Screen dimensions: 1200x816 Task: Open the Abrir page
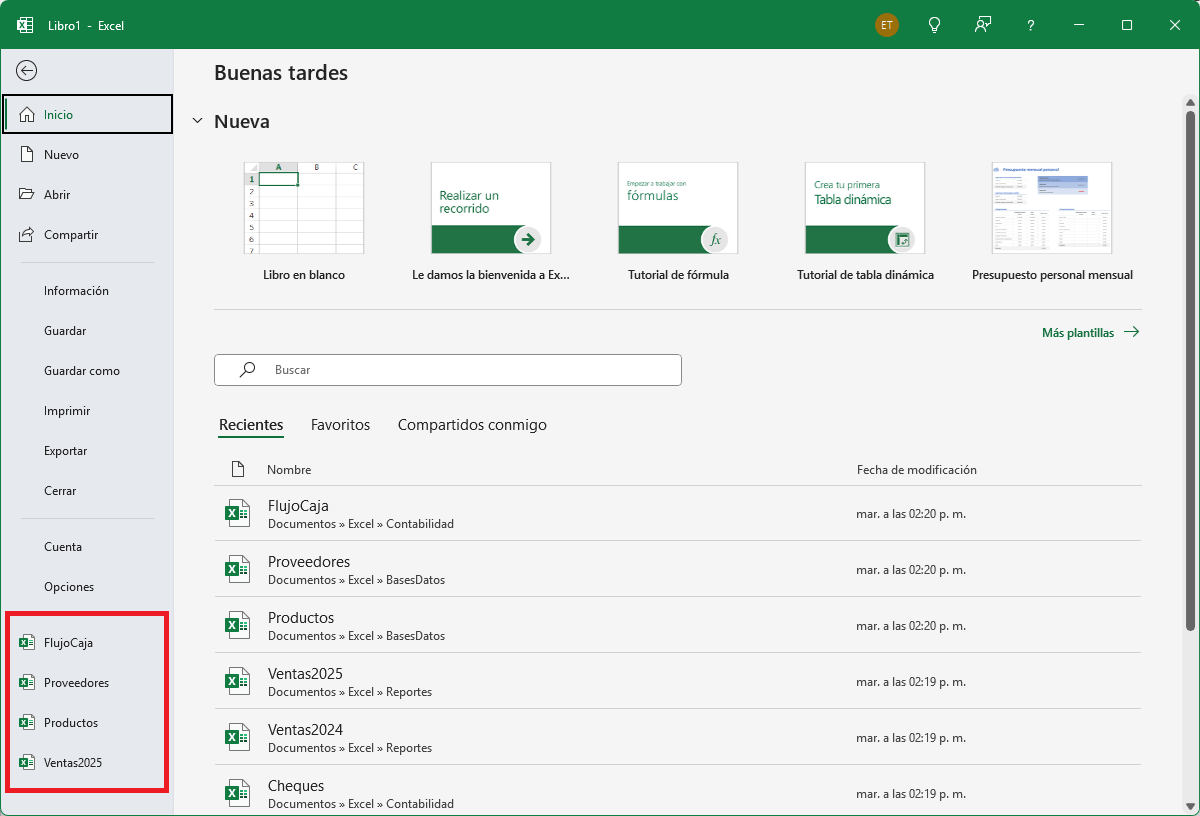click(x=88, y=195)
